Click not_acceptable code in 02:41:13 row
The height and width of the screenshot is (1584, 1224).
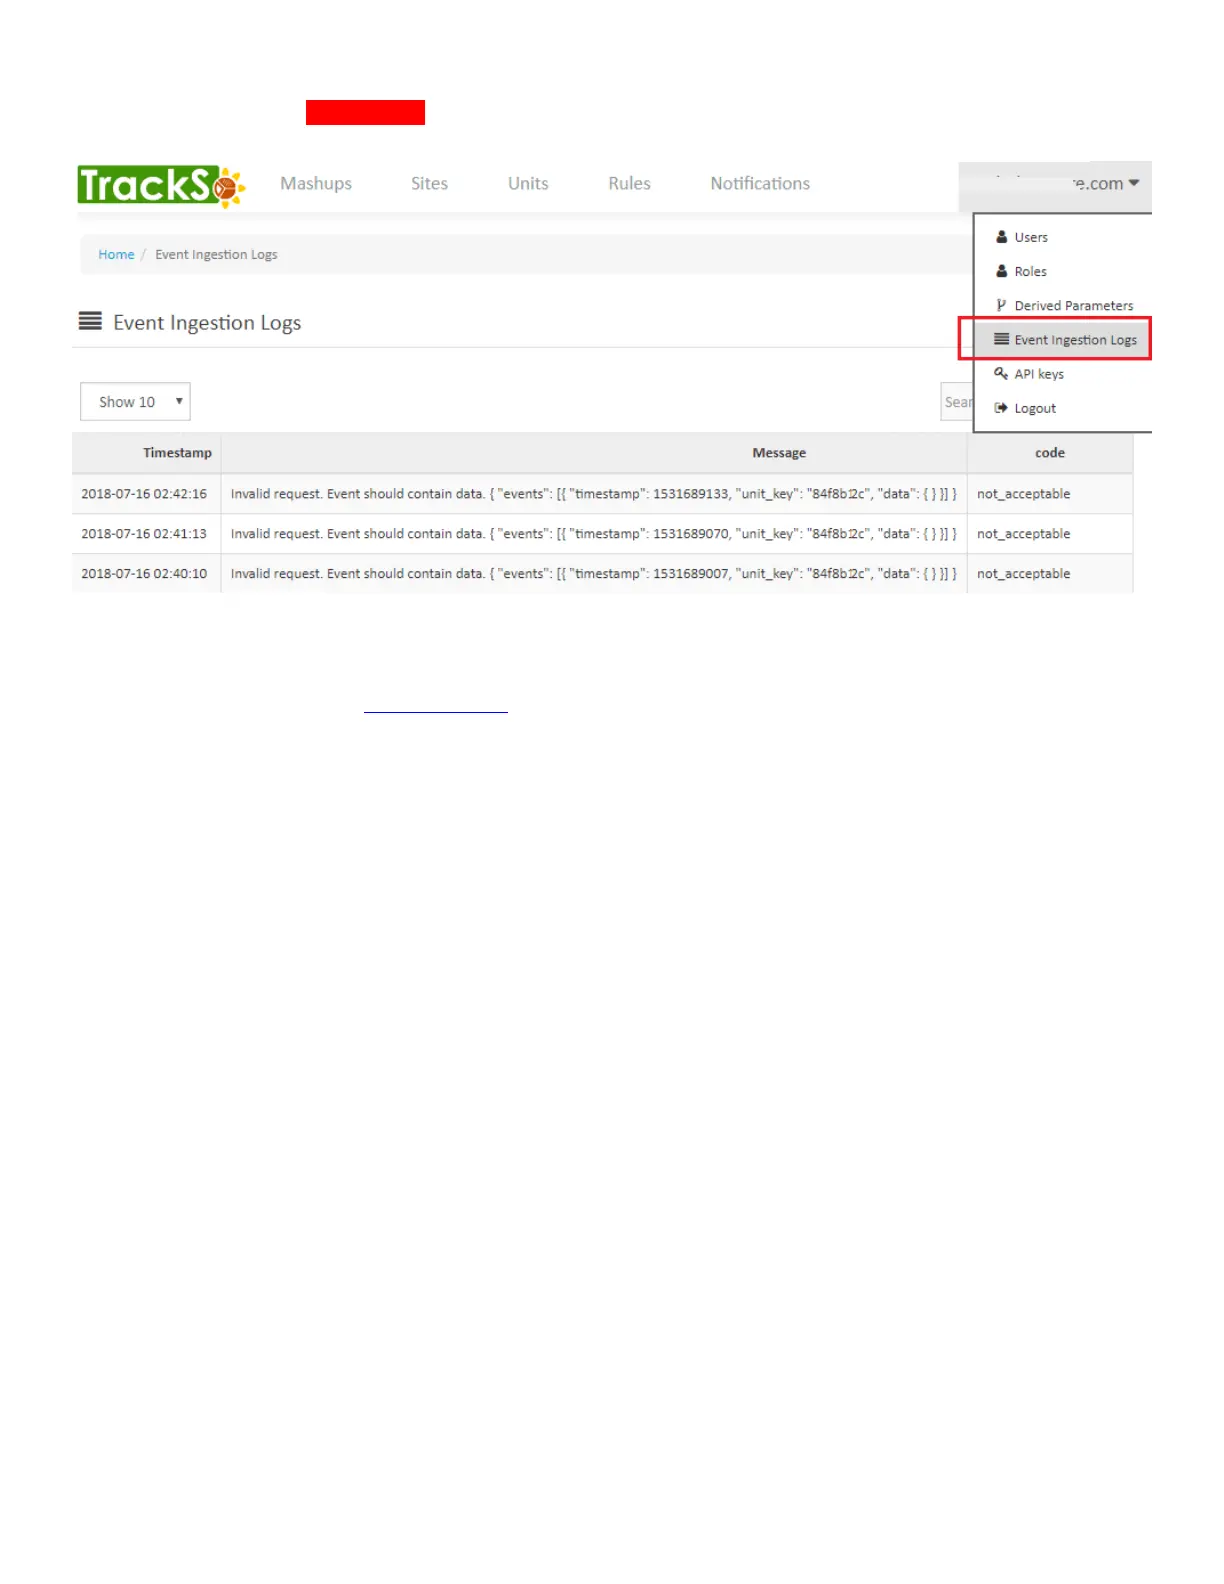click(x=1023, y=534)
